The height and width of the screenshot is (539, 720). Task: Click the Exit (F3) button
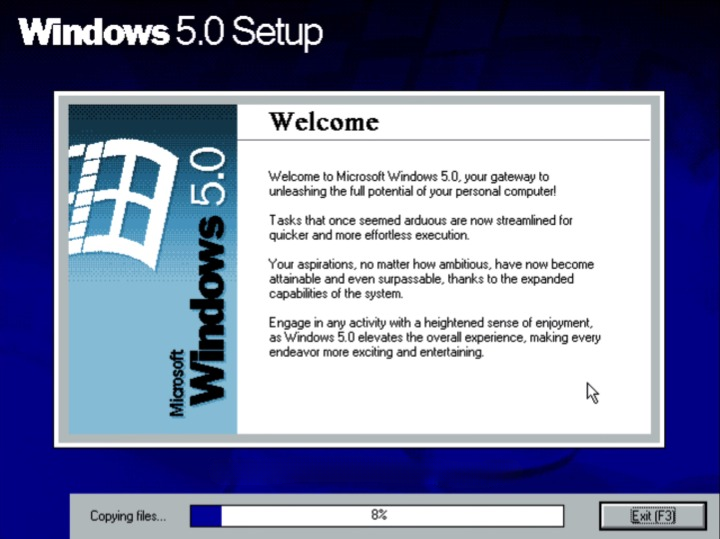652,516
